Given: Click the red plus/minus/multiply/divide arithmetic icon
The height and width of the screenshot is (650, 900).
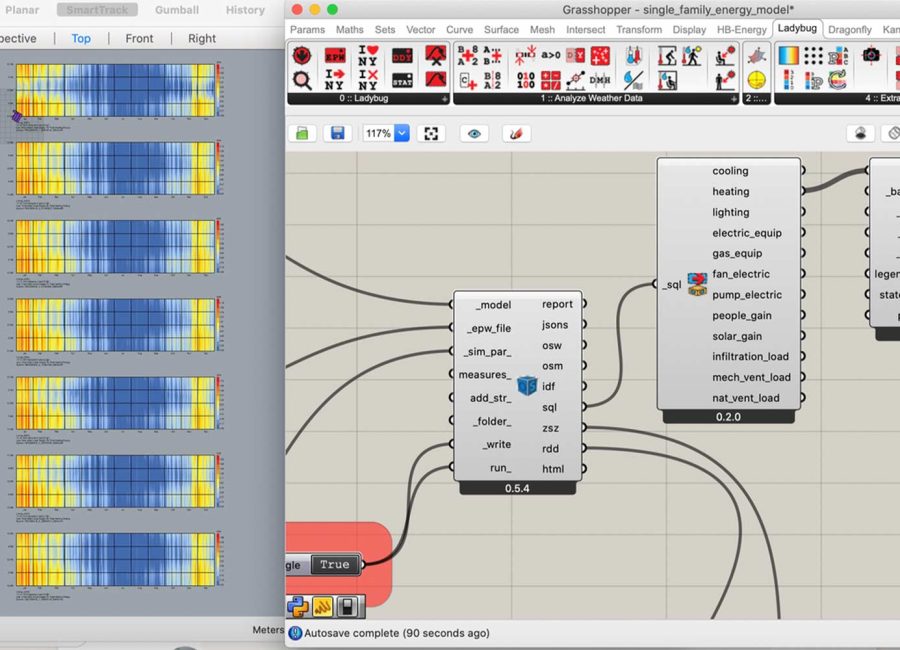Looking at the screenshot, I should pos(550,80).
